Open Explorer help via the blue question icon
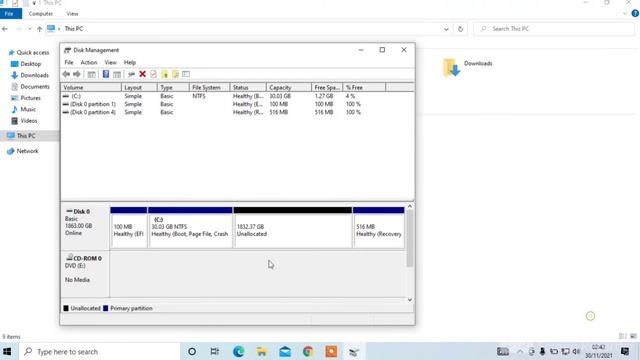This screenshot has width=640, height=360. pos(635,13)
